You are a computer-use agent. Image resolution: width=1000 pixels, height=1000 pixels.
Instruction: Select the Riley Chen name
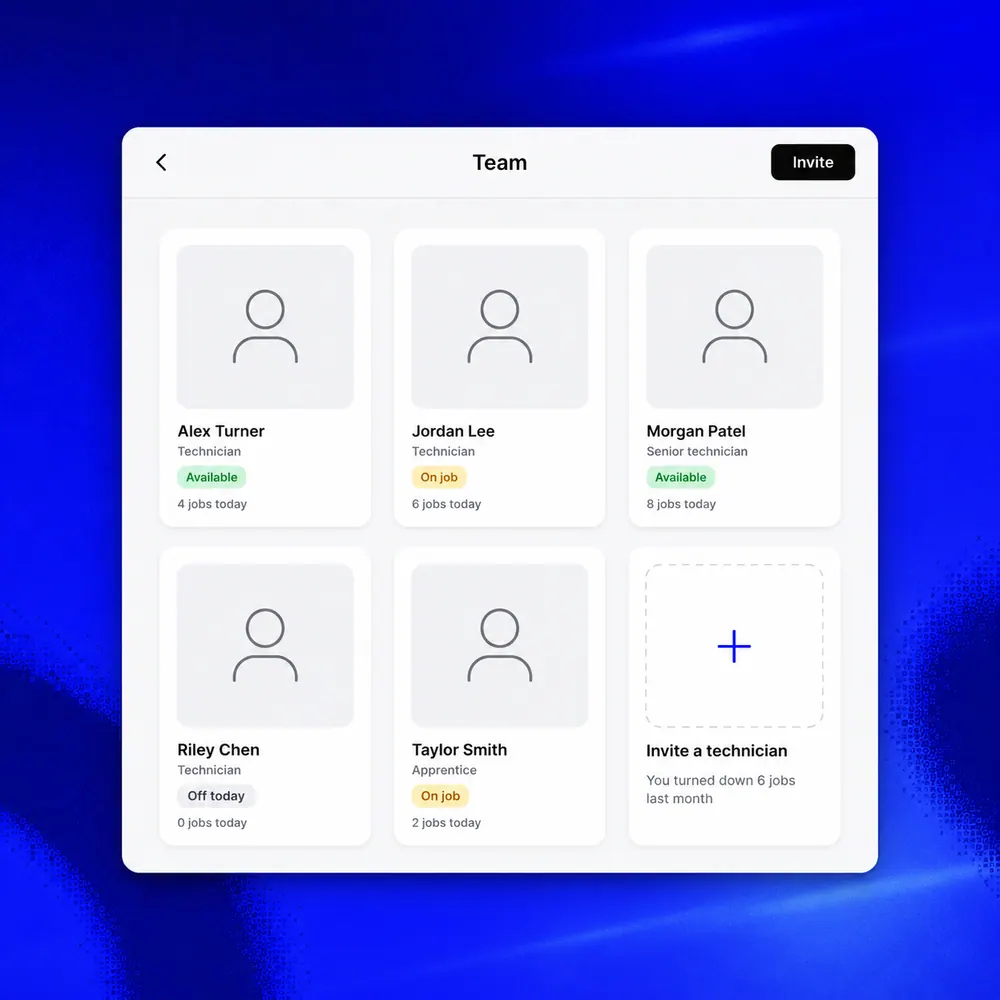[218, 750]
